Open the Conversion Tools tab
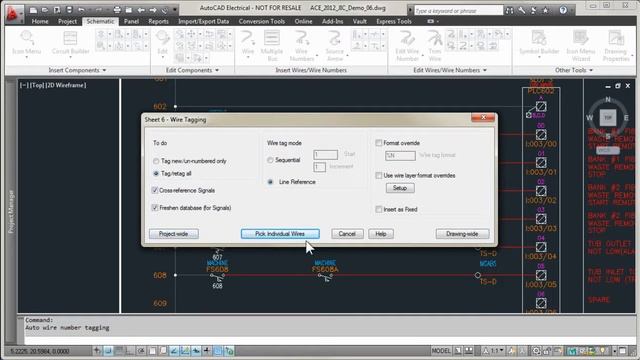 (262, 21)
